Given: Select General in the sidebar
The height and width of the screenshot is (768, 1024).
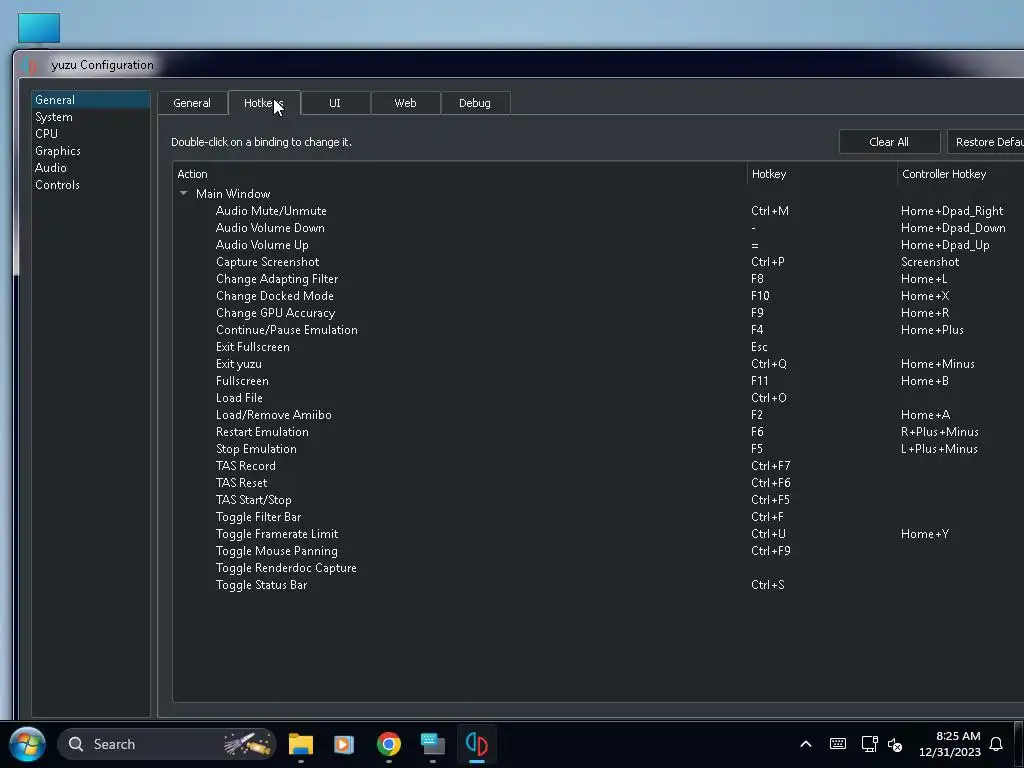Looking at the screenshot, I should (91, 99).
